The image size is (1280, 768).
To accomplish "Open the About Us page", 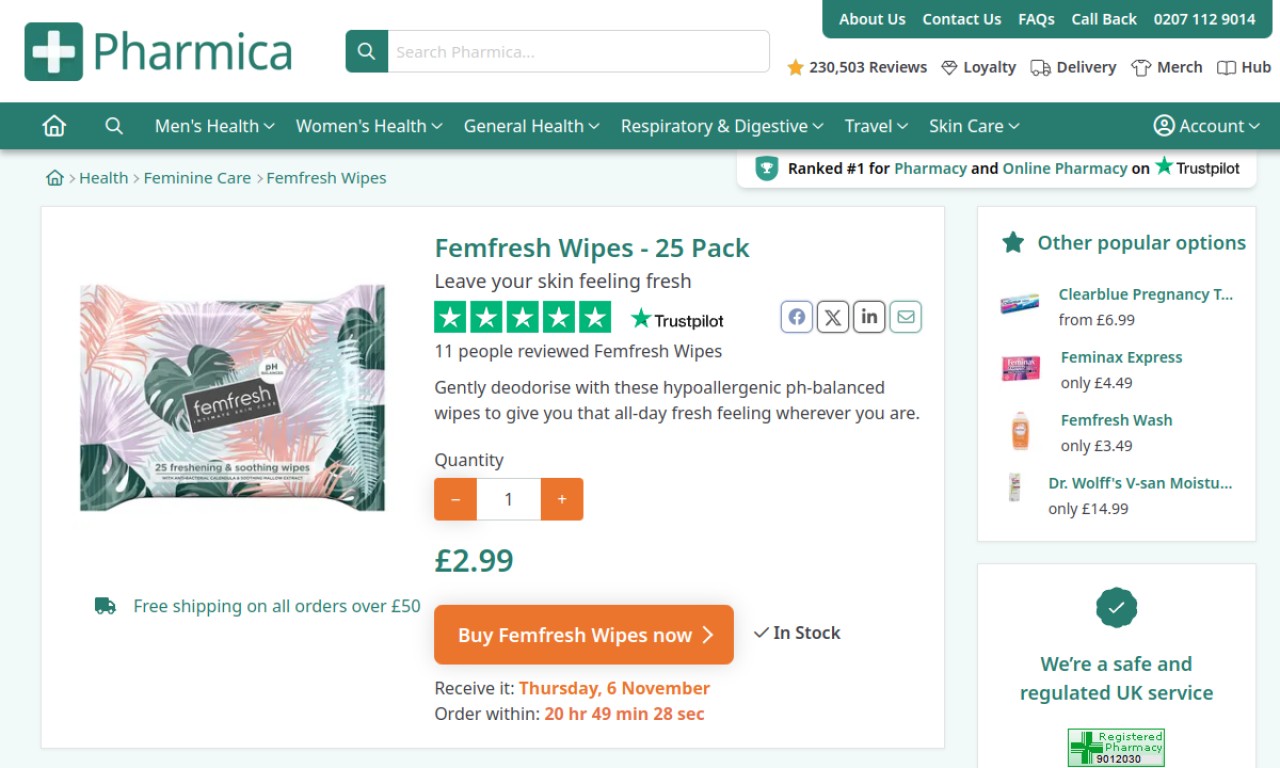I will pyautogui.click(x=872, y=19).
